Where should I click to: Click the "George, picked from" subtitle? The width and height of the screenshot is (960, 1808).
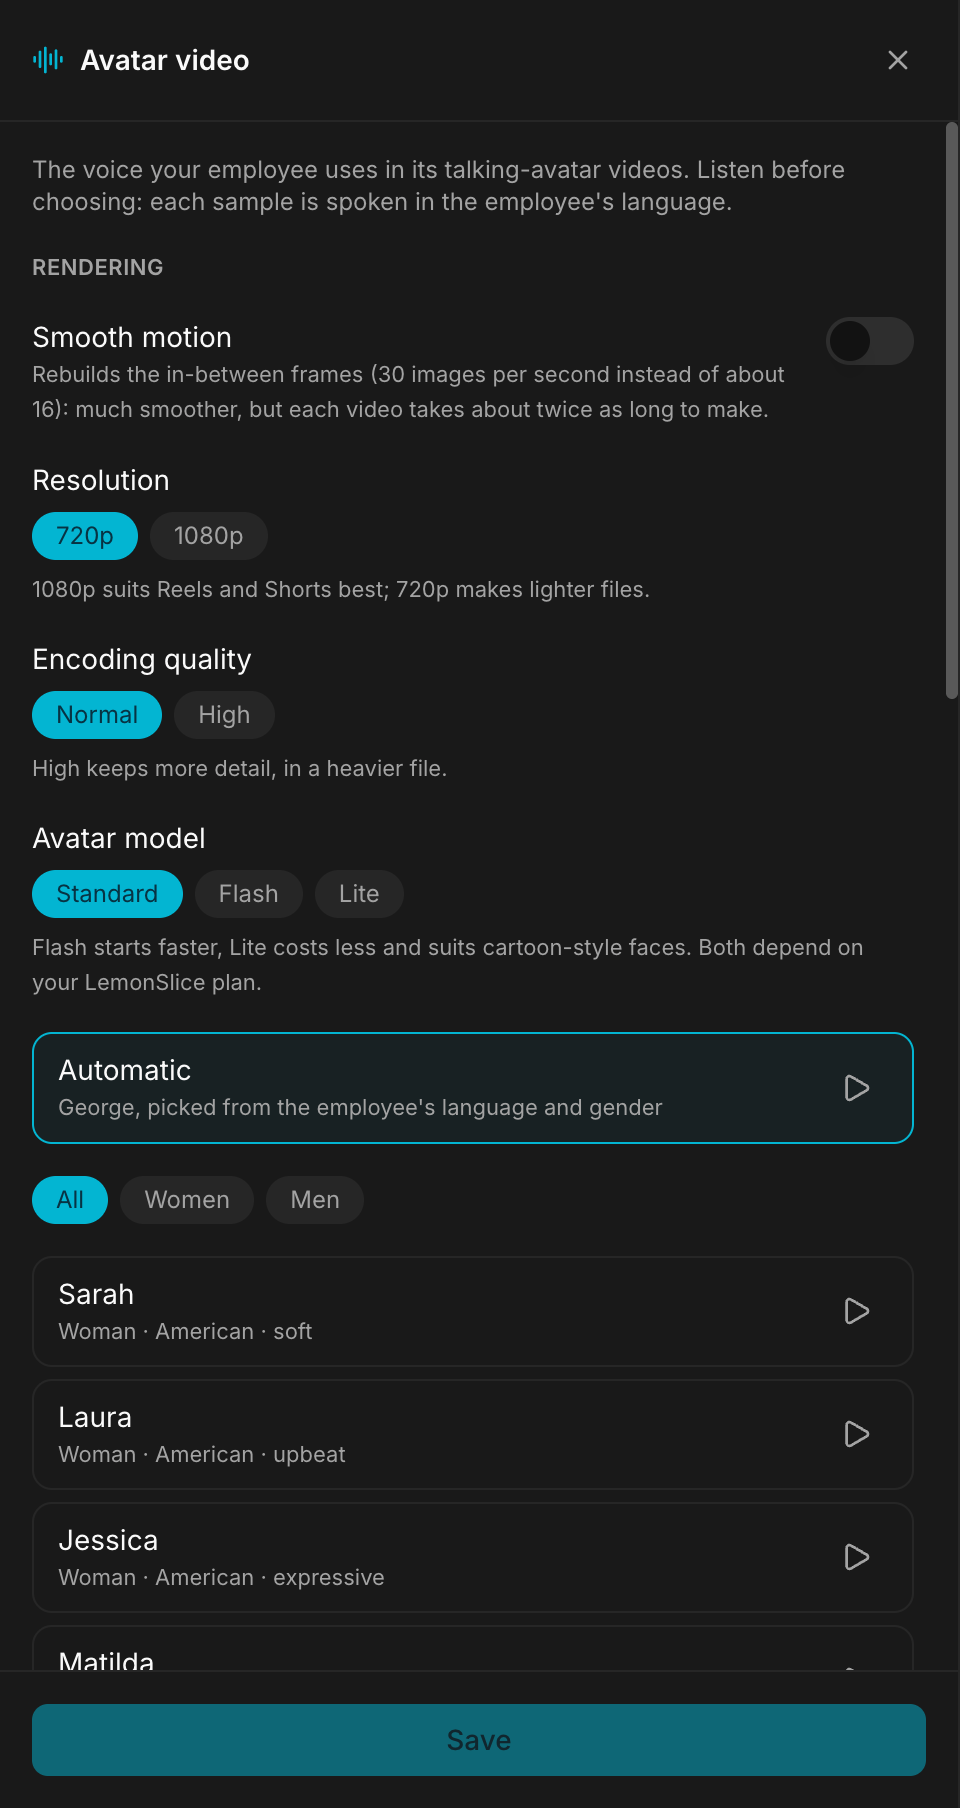tap(360, 1108)
